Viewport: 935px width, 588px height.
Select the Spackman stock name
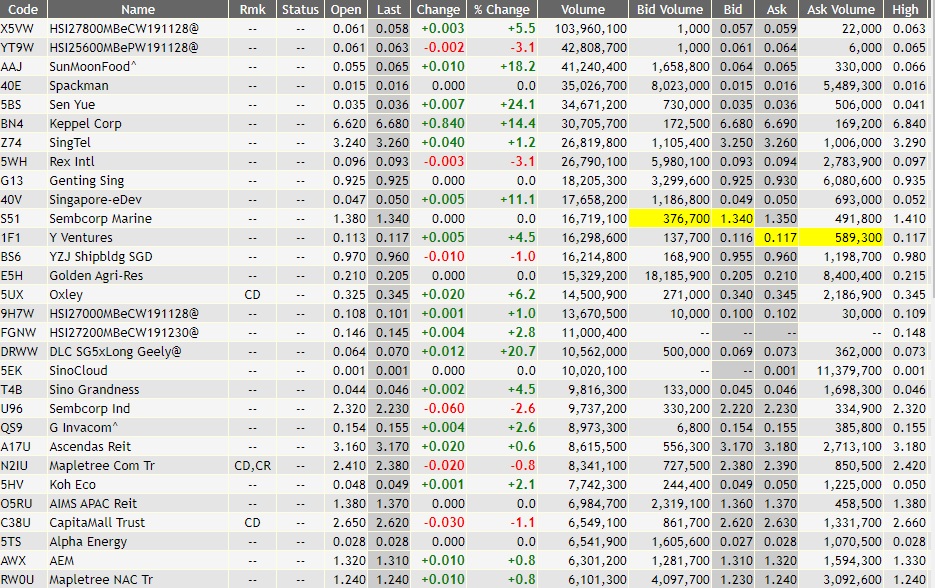pos(79,86)
